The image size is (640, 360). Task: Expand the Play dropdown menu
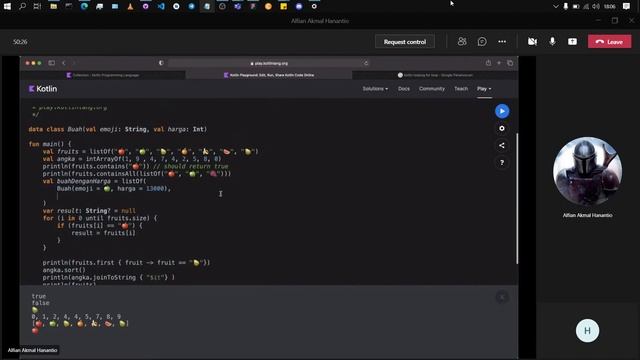click(484, 89)
